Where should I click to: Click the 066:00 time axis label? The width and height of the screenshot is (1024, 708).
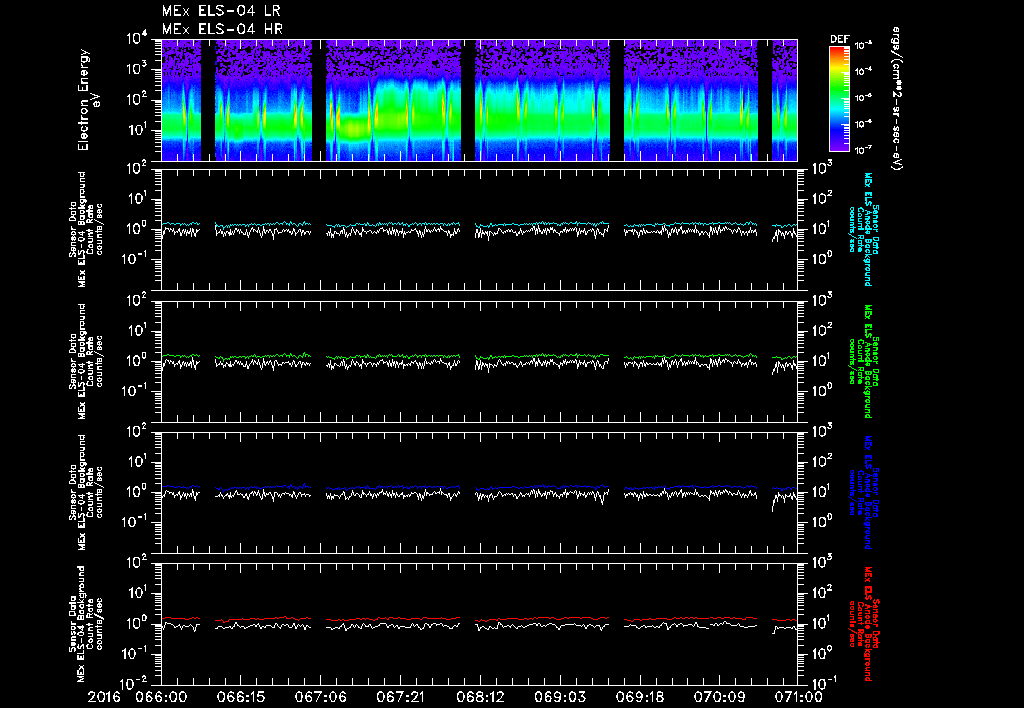pyautogui.click(x=161, y=697)
